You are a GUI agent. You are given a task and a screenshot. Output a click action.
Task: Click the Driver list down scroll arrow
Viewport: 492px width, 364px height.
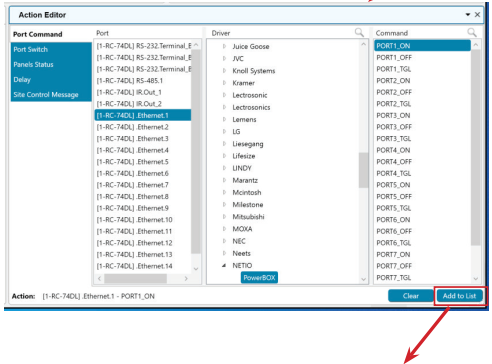pyautogui.click(x=363, y=279)
